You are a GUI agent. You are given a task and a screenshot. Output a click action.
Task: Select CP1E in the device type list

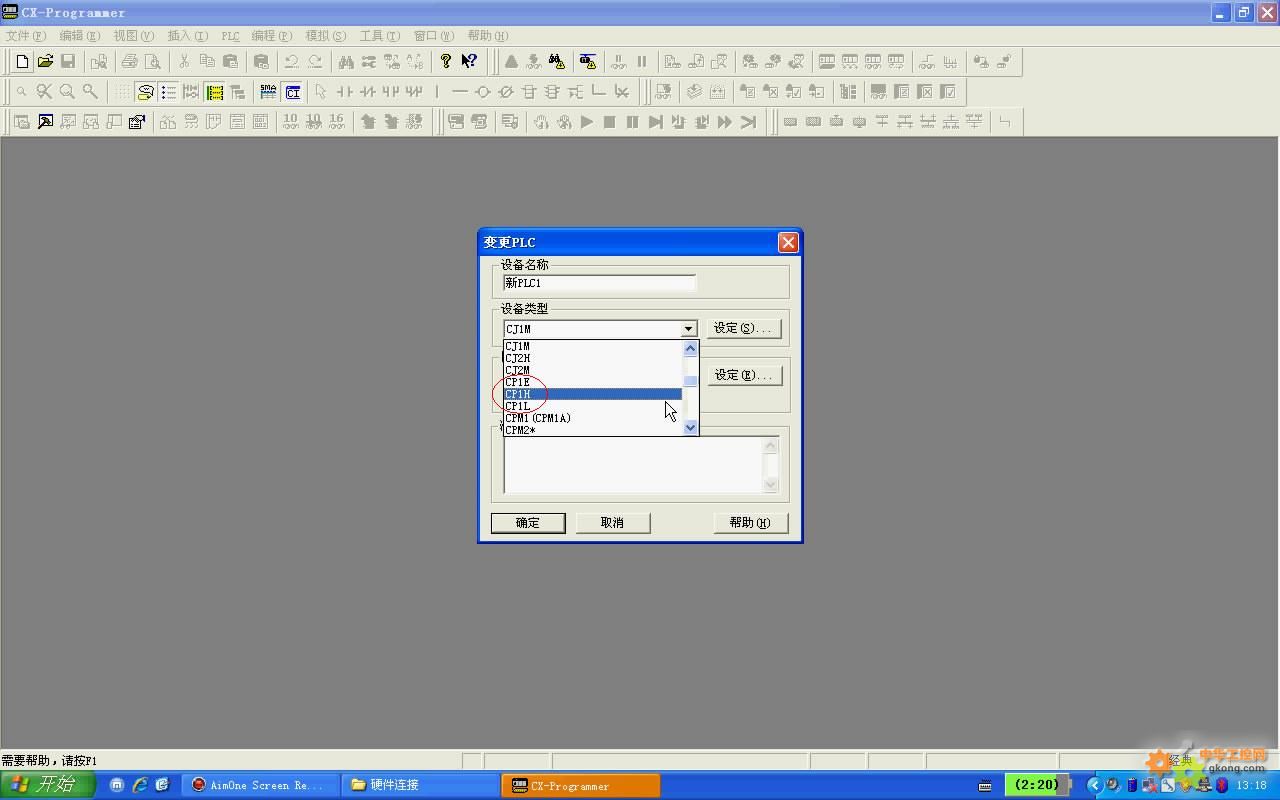click(593, 382)
